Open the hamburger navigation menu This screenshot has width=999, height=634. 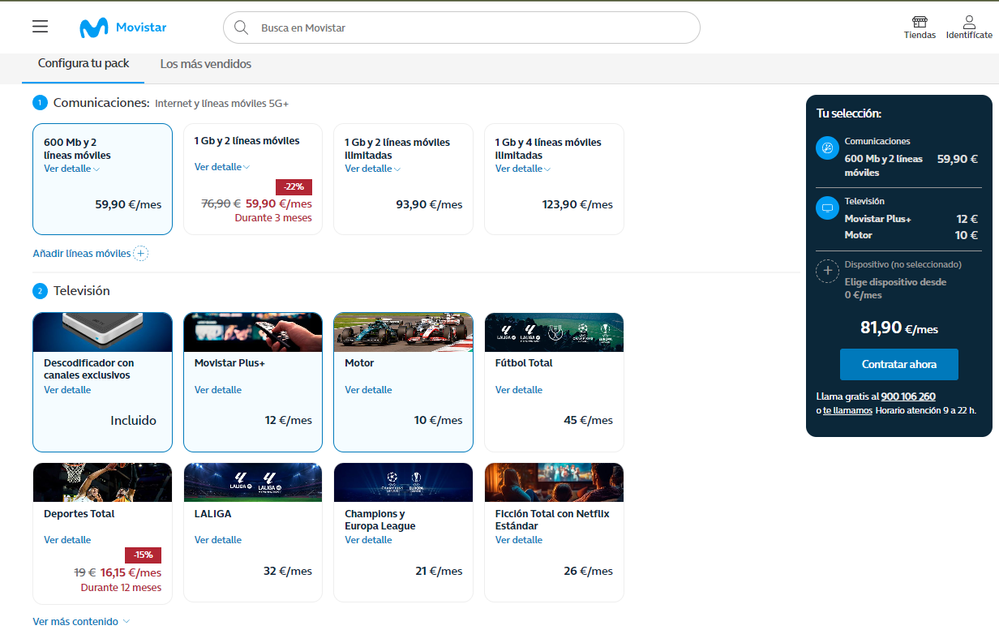coord(40,27)
